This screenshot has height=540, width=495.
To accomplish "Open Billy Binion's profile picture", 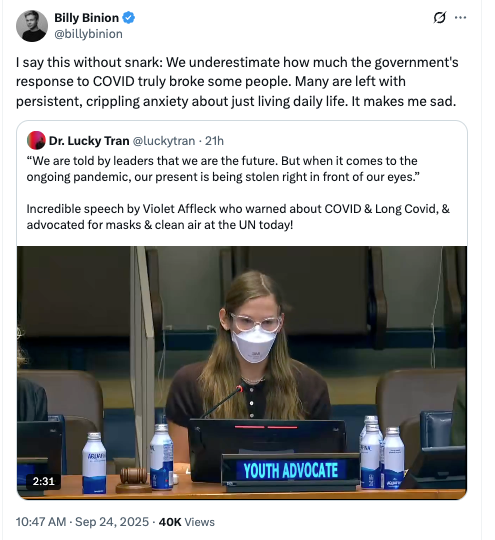I will pyautogui.click(x=32, y=26).
